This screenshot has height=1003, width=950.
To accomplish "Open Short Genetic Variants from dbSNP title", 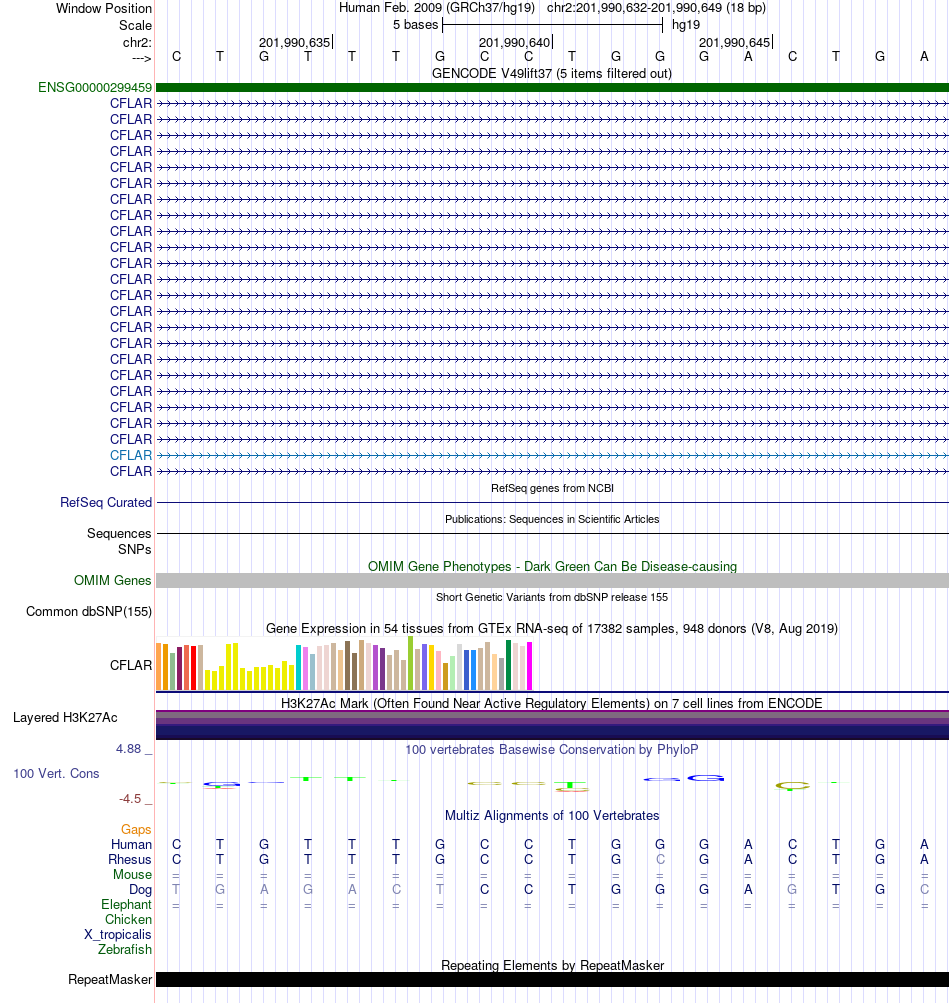I will (551, 597).
